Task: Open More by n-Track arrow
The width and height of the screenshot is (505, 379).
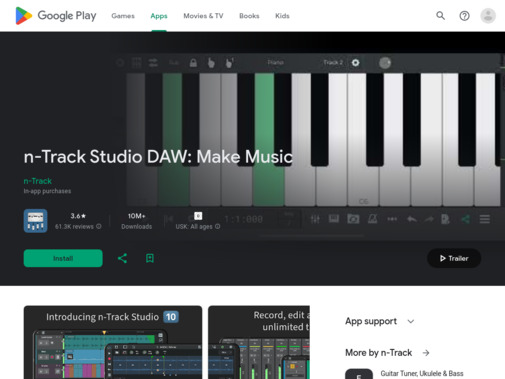Action: [426, 353]
